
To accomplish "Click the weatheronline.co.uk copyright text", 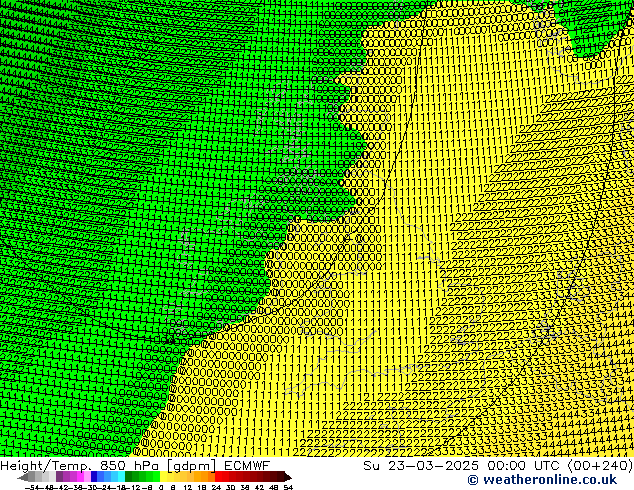I will [x=542, y=480].
